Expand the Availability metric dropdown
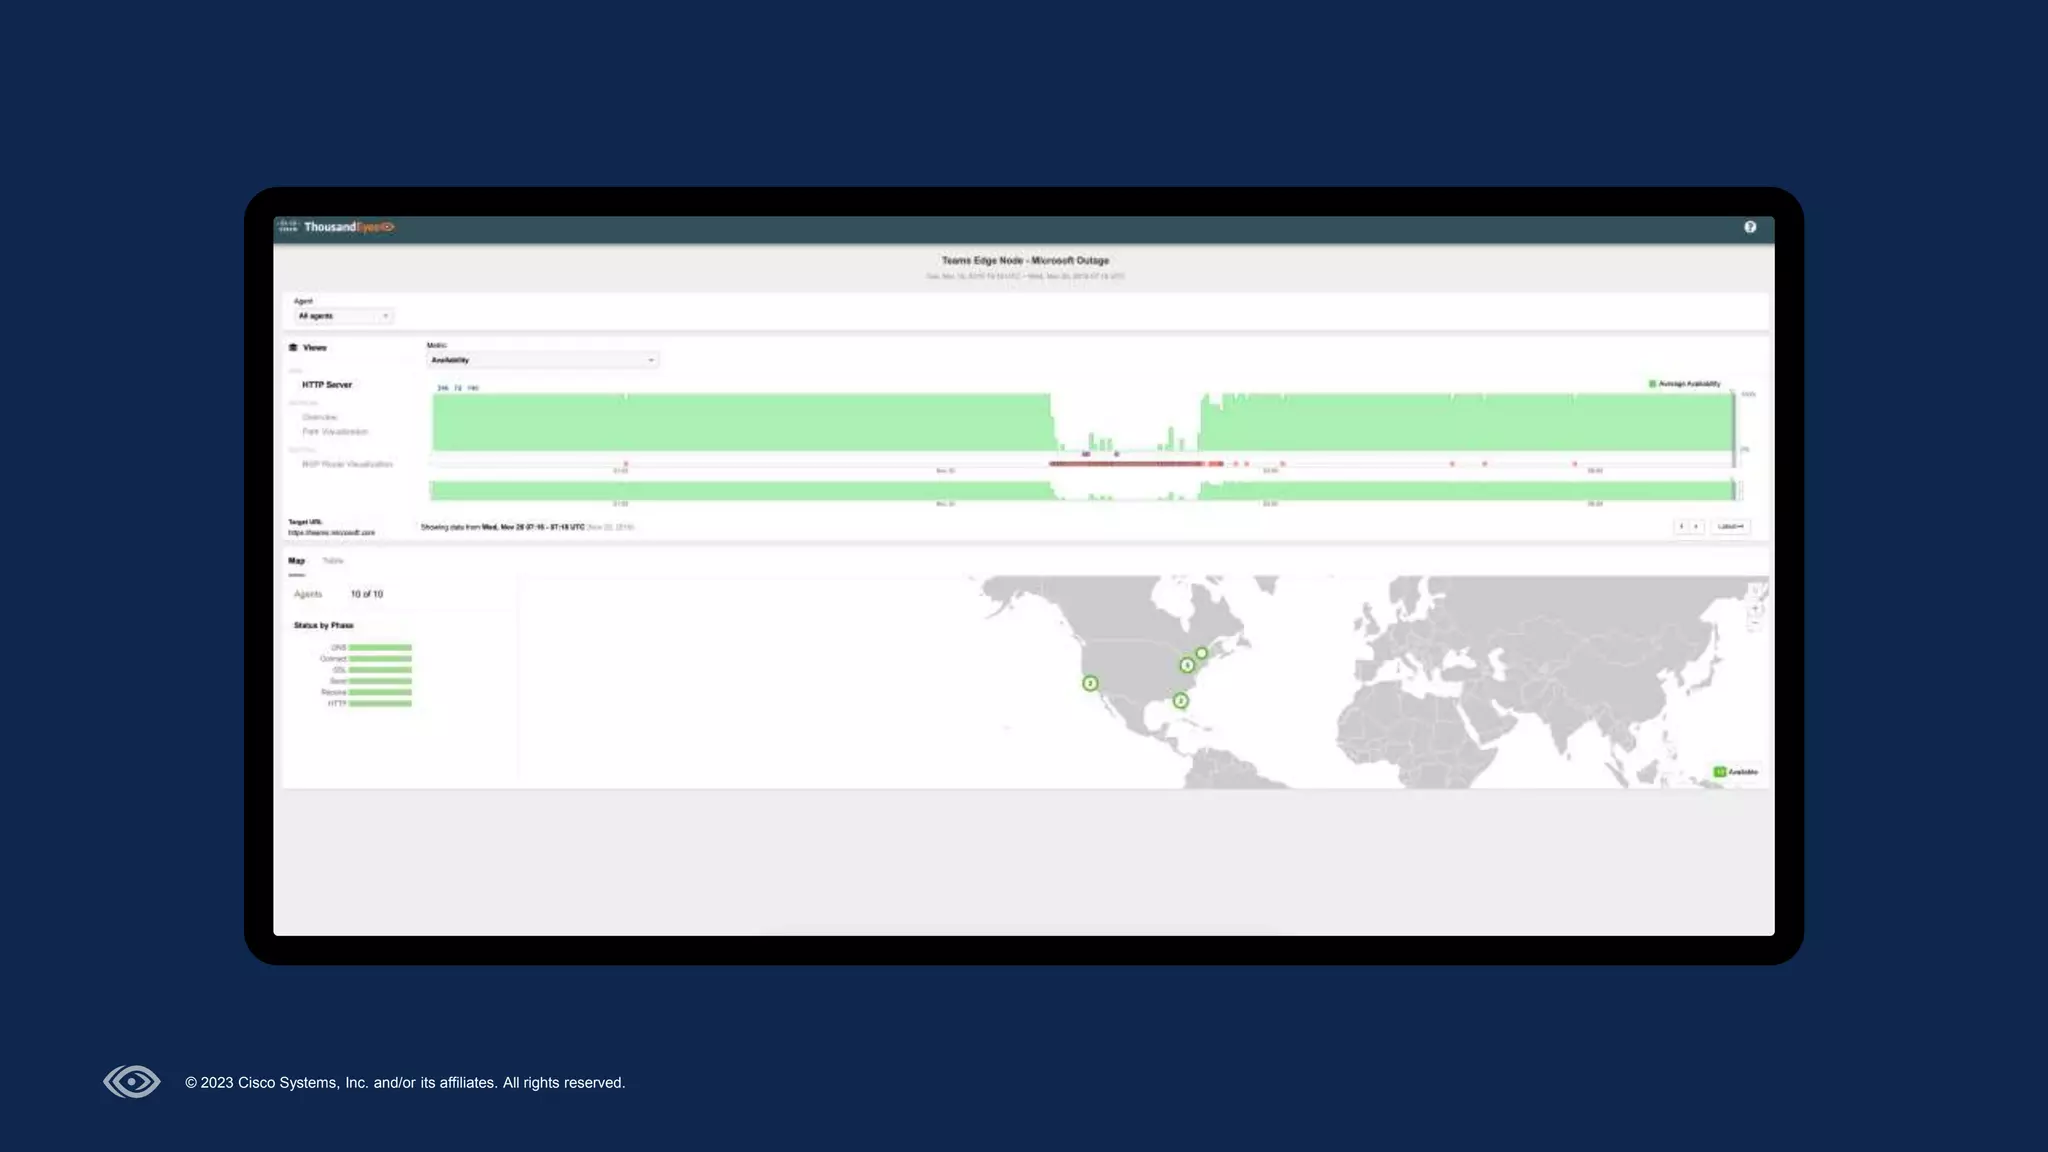This screenshot has height=1152, width=2048. pos(542,360)
